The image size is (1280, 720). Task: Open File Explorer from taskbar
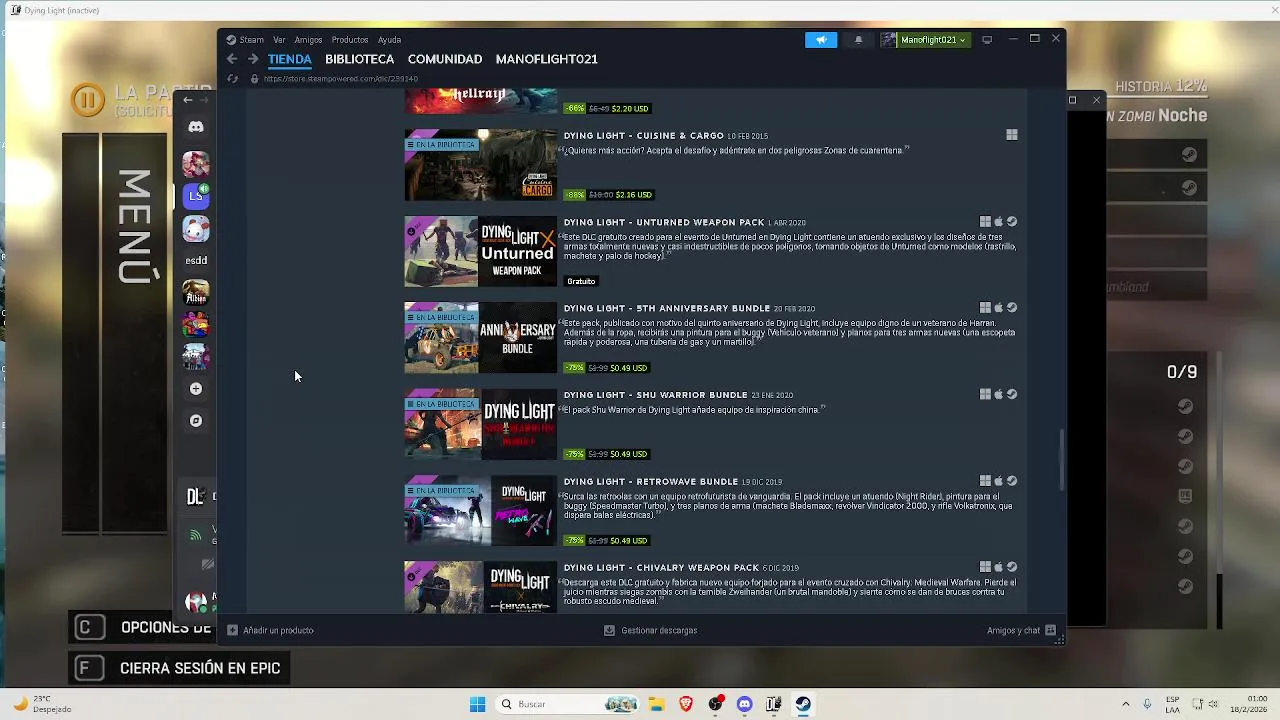coord(657,704)
